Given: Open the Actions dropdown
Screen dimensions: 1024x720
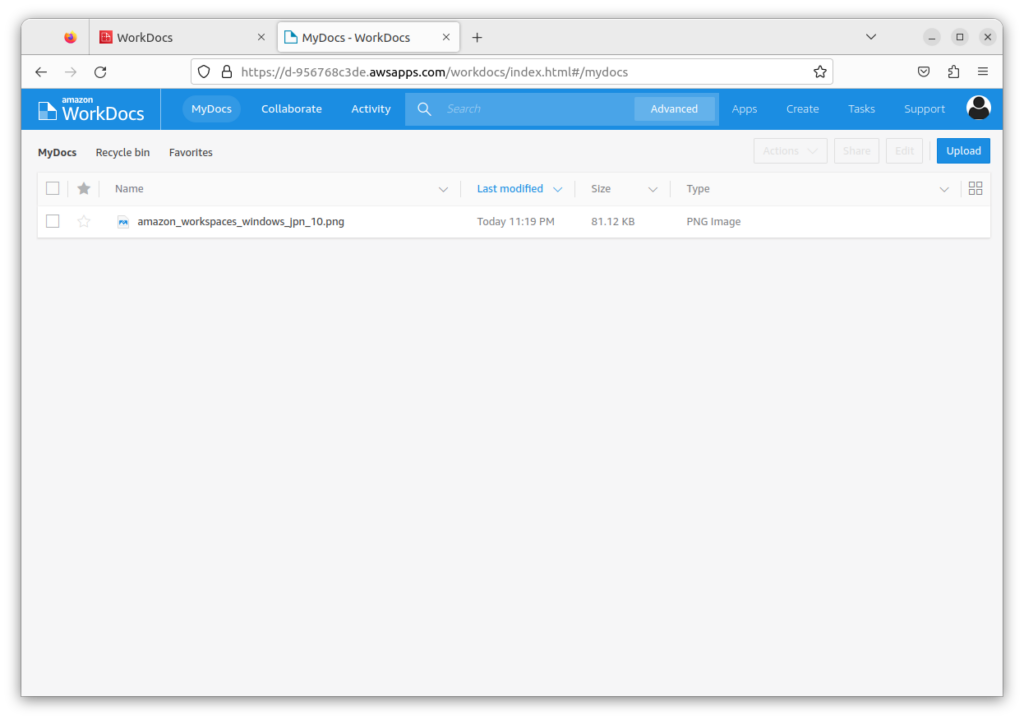Looking at the screenshot, I should pos(789,150).
